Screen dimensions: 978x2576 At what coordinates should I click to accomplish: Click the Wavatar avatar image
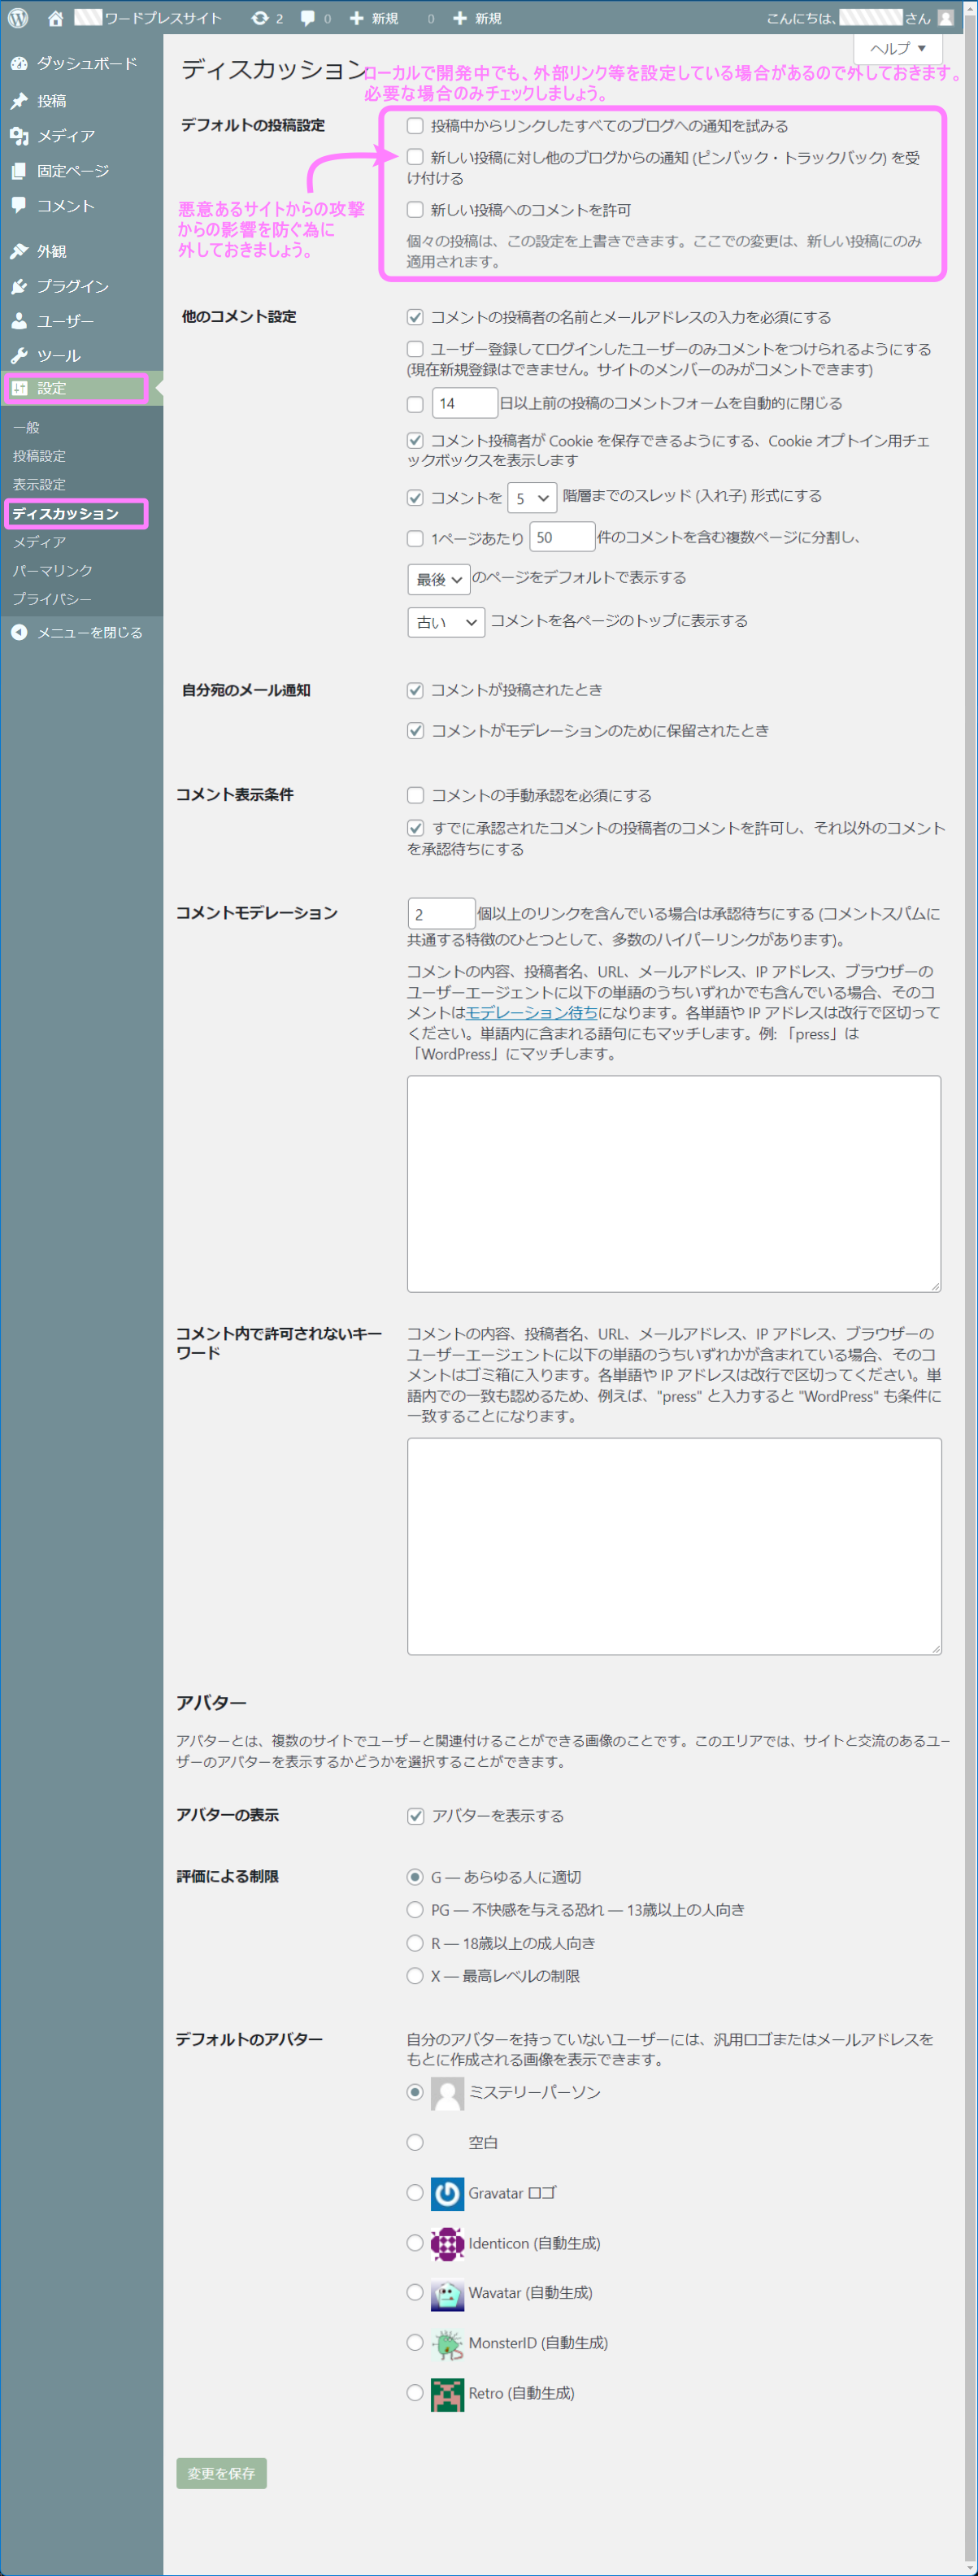point(447,2293)
